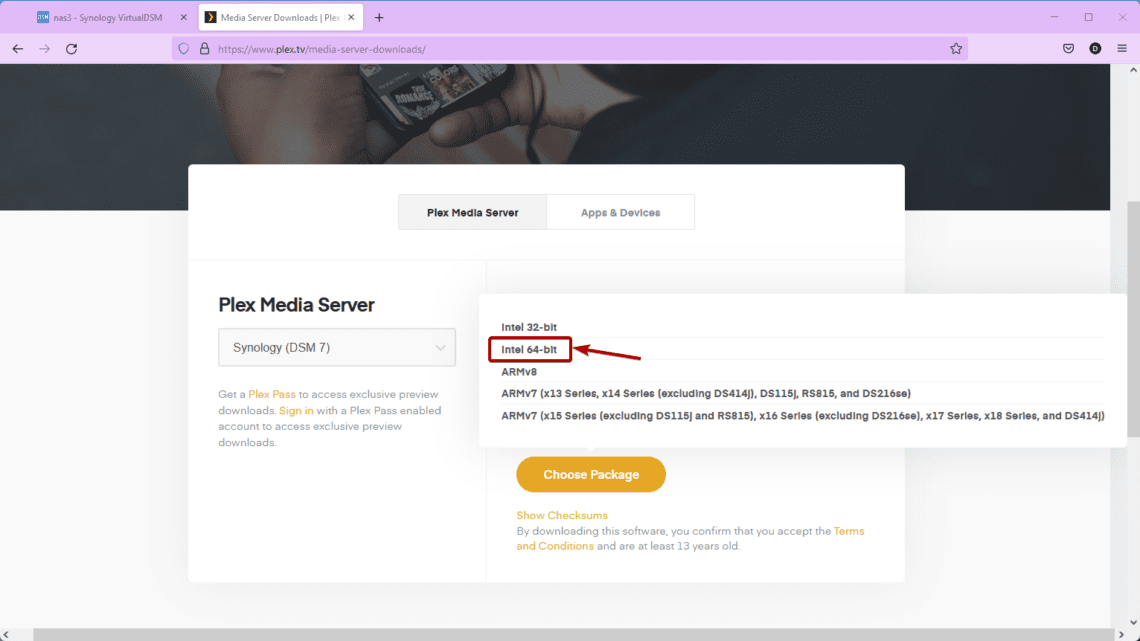The image size is (1140, 641).
Task: Switch to Apps & Devices section
Action: tap(620, 212)
